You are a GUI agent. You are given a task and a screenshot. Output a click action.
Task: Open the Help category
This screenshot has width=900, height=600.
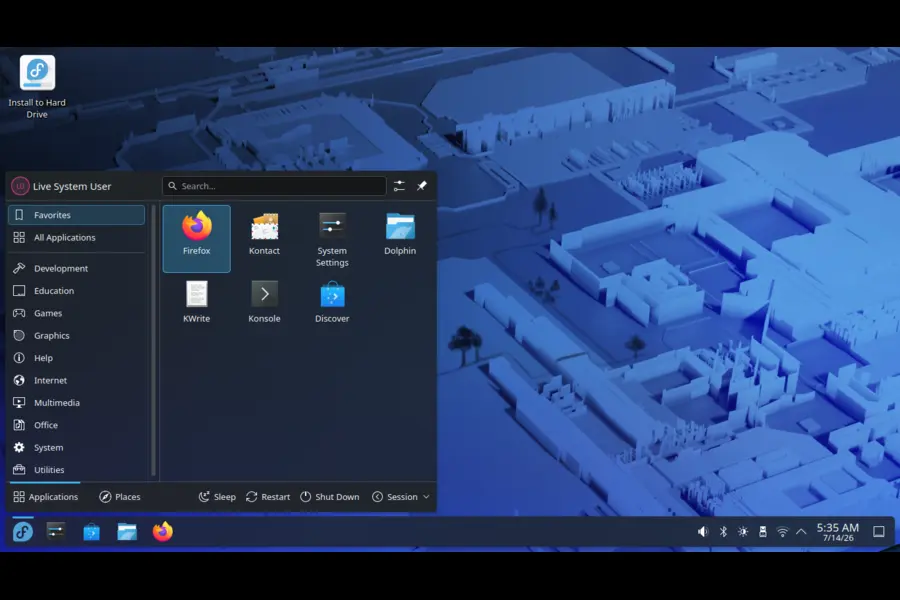[76, 358]
